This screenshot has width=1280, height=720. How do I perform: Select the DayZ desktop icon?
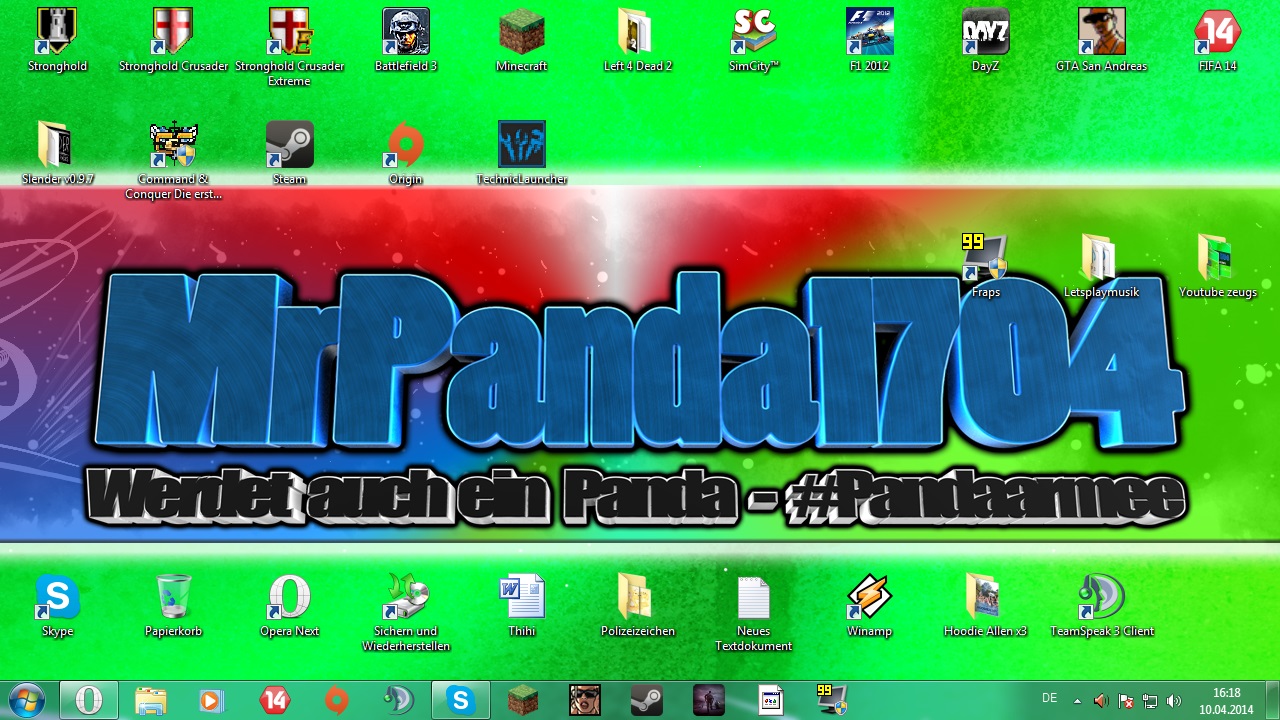tap(985, 34)
